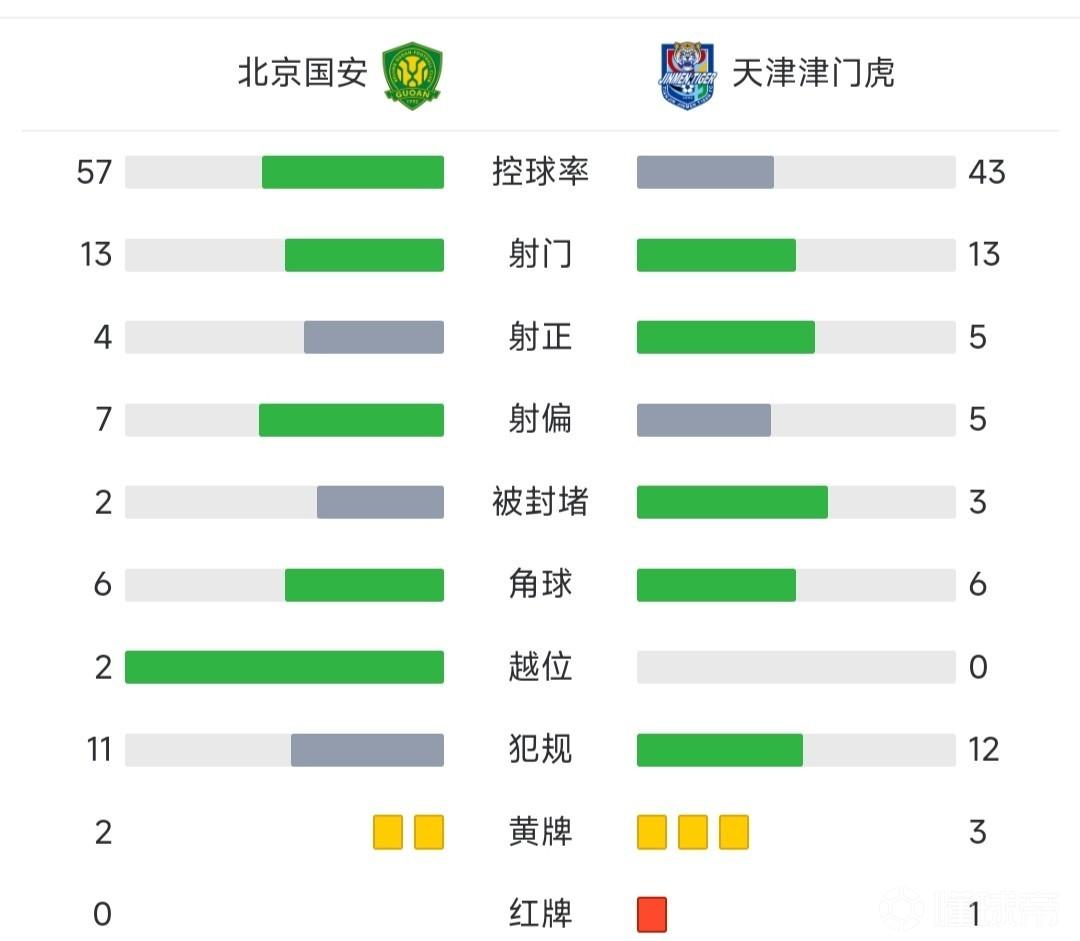The width and height of the screenshot is (1080, 941).
Task: Click the Tianjin Jinmen Tiger crest
Action: (x=687, y=75)
